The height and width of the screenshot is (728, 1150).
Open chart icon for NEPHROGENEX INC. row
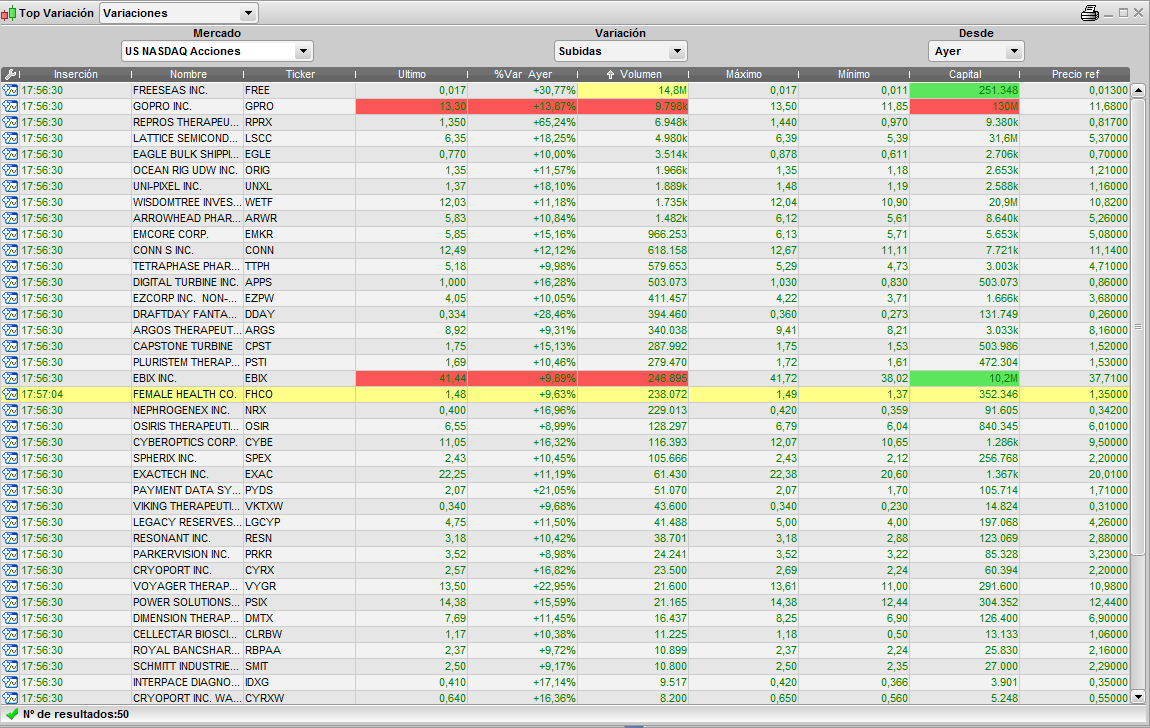(x=10, y=411)
